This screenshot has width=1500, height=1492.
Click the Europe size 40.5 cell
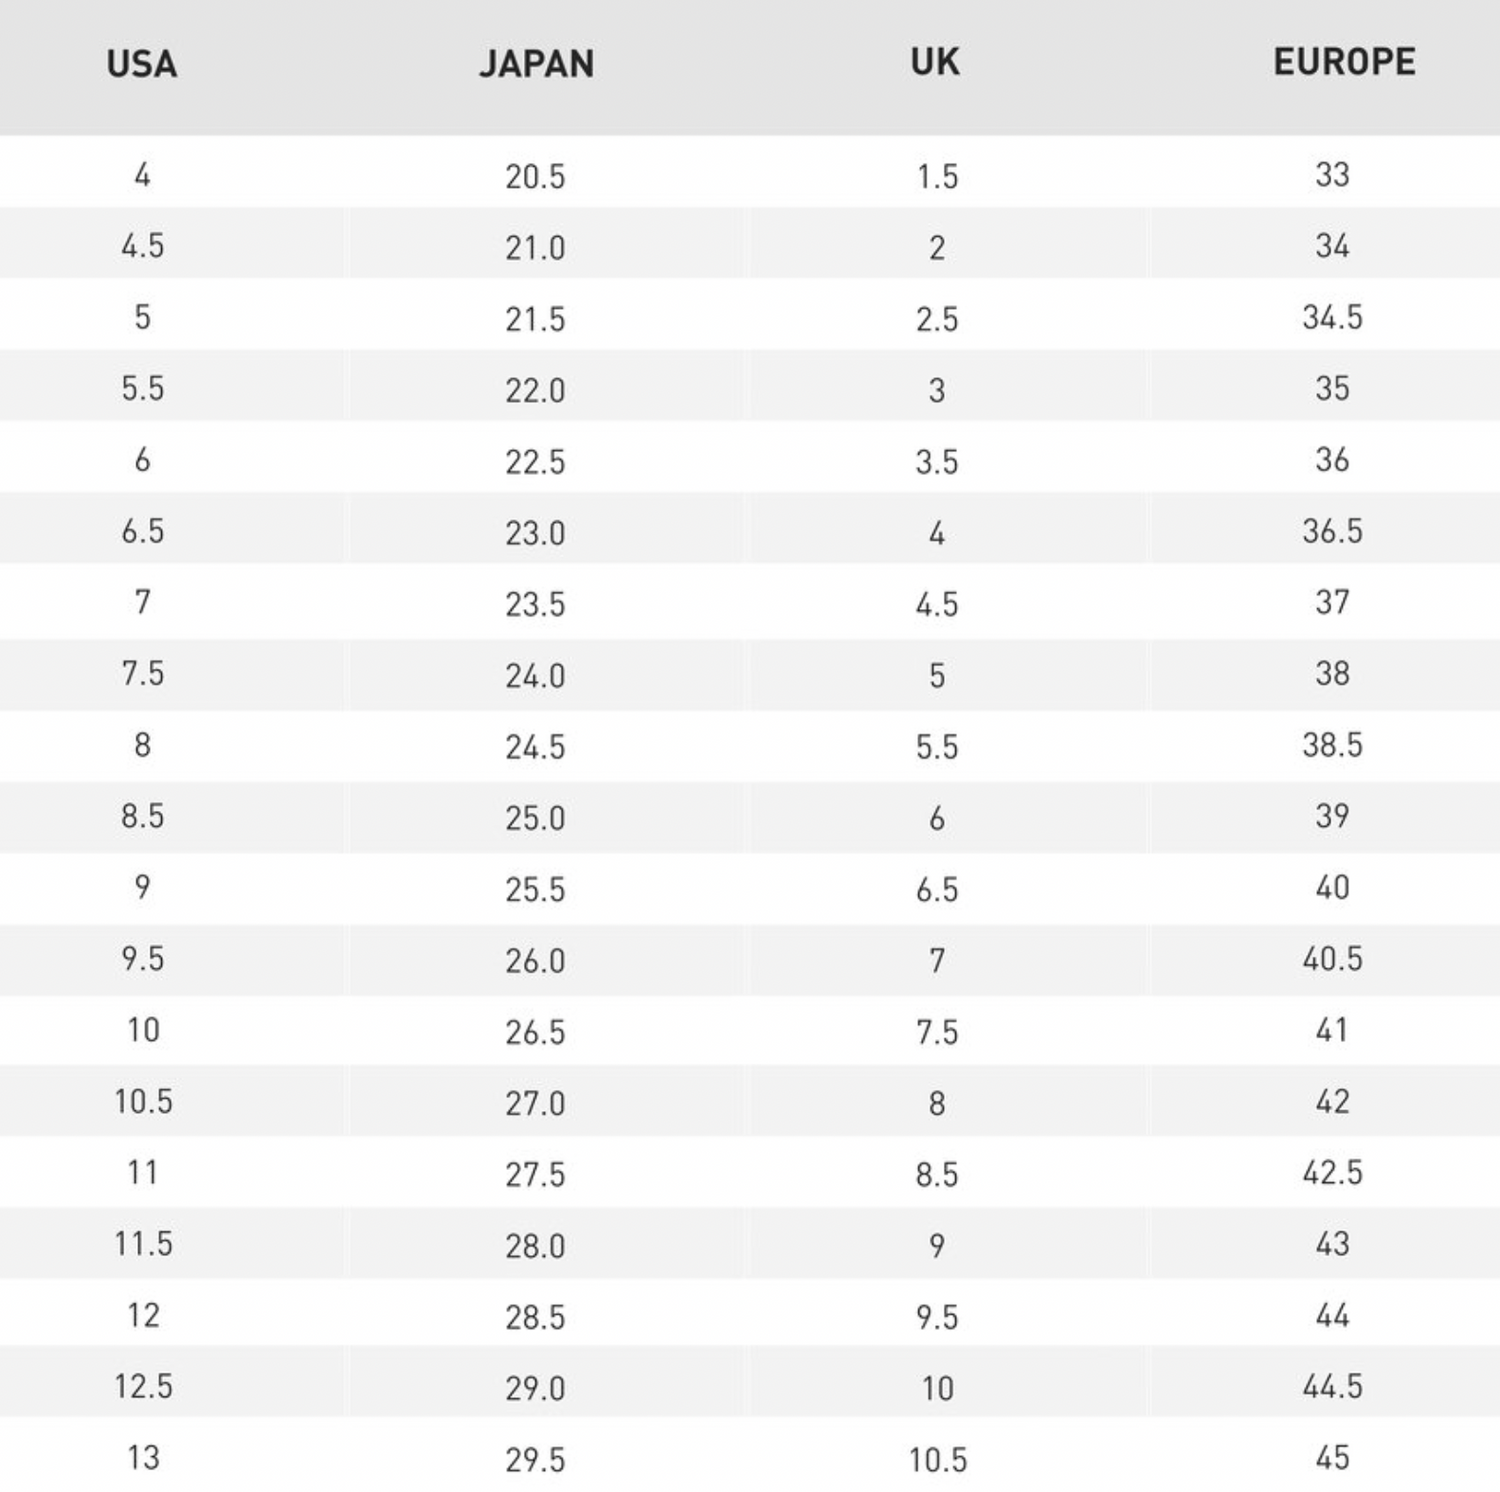(x=1332, y=959)
